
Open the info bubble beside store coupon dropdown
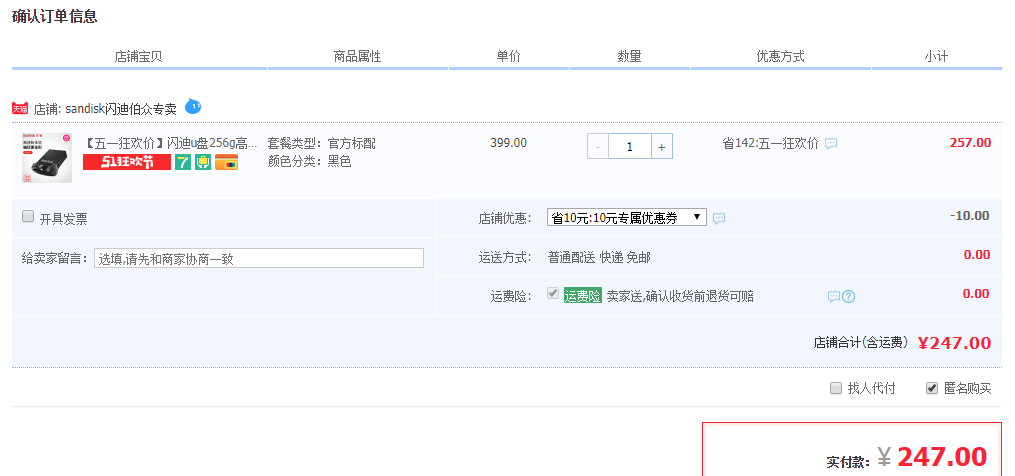tap(719, 218)
